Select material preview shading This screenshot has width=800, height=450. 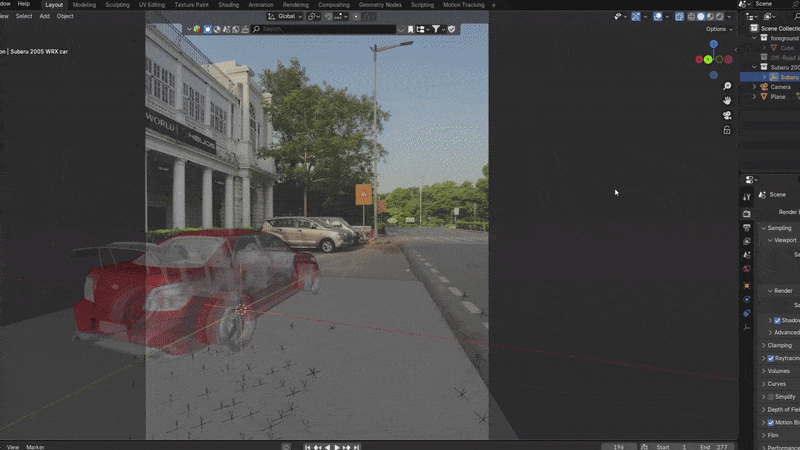coord(710,16)
